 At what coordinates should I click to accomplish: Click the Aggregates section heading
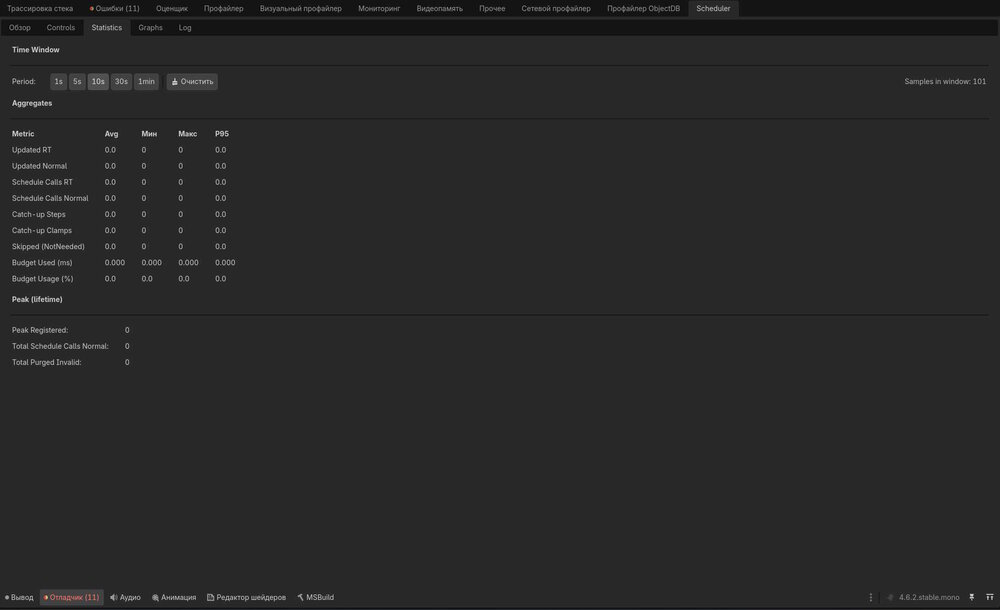[32, 103]
